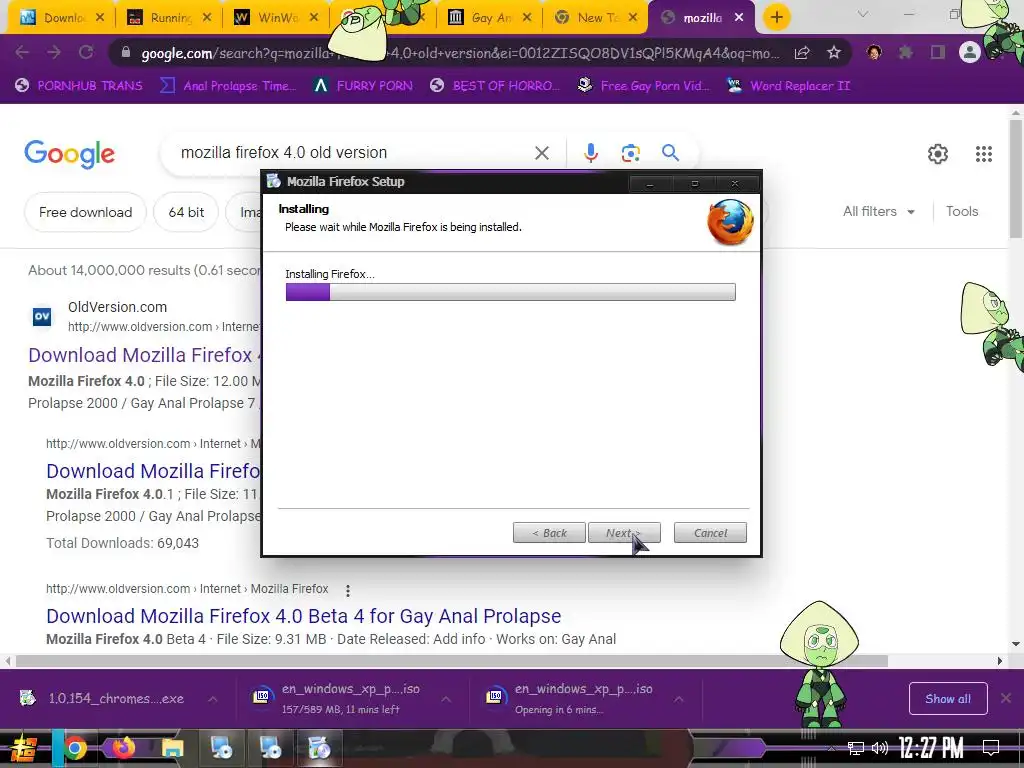Click Next in the Firefox Setup dialog
Image resolution: width=1024 pixels, height=768 pixels.
coord(624,533)
